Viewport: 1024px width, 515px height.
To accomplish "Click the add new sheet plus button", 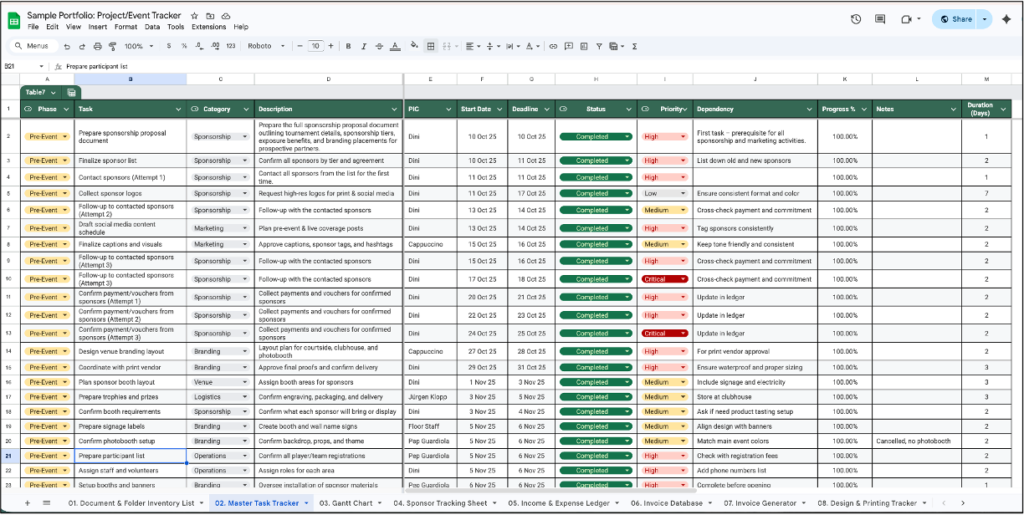I will pyautogui.click(x=27, y=503).
